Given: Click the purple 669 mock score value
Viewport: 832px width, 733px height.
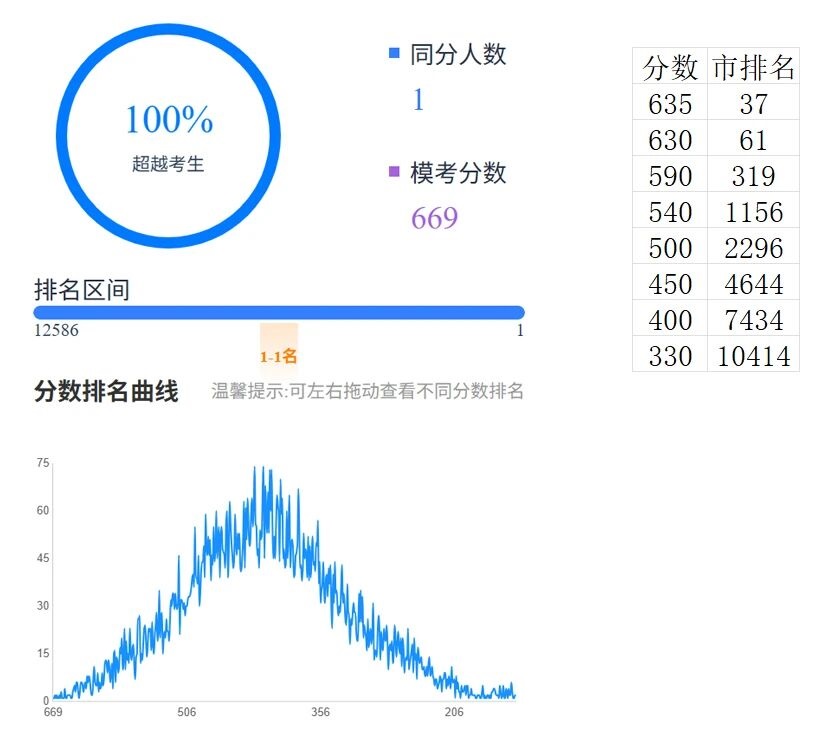Looking at the screenshot, I should (434, 218).
